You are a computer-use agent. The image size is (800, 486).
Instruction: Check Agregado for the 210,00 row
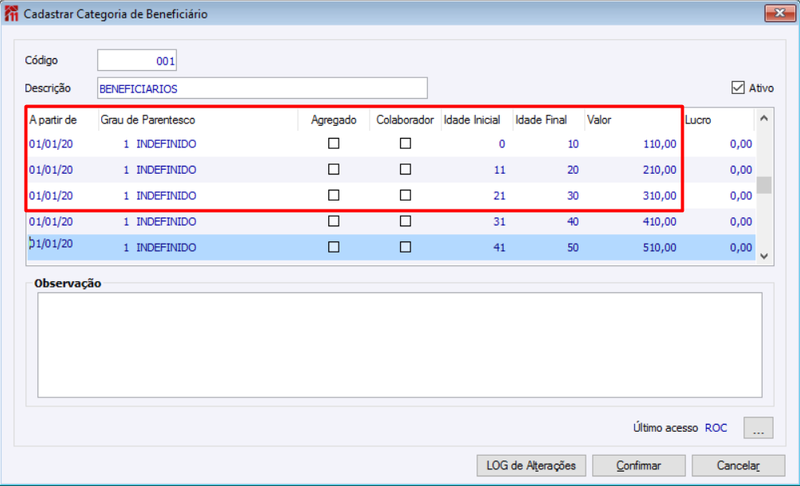point(334,169)
